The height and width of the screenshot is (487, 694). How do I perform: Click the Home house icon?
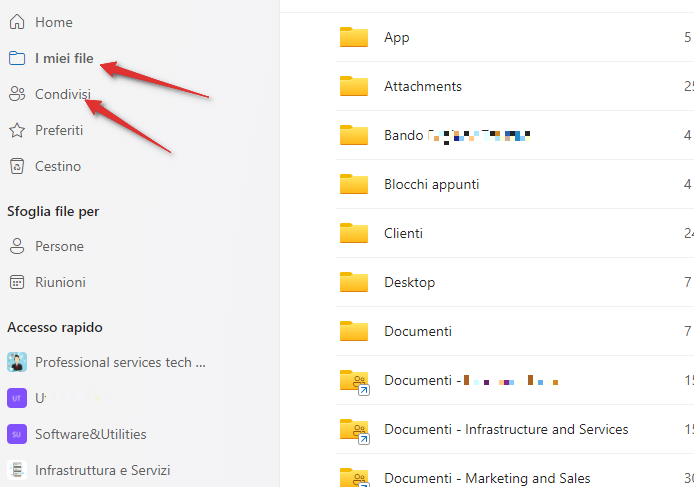pos(17,22)
